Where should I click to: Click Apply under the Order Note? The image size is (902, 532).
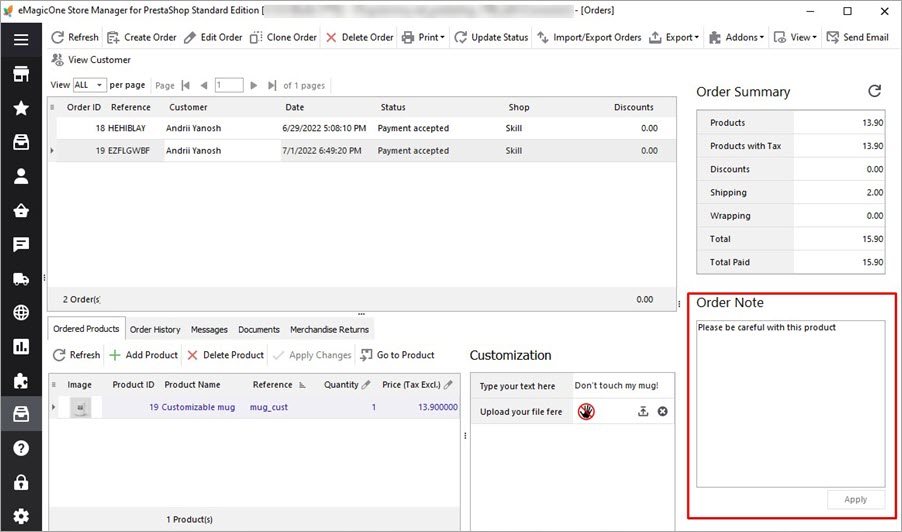(856, 499)
